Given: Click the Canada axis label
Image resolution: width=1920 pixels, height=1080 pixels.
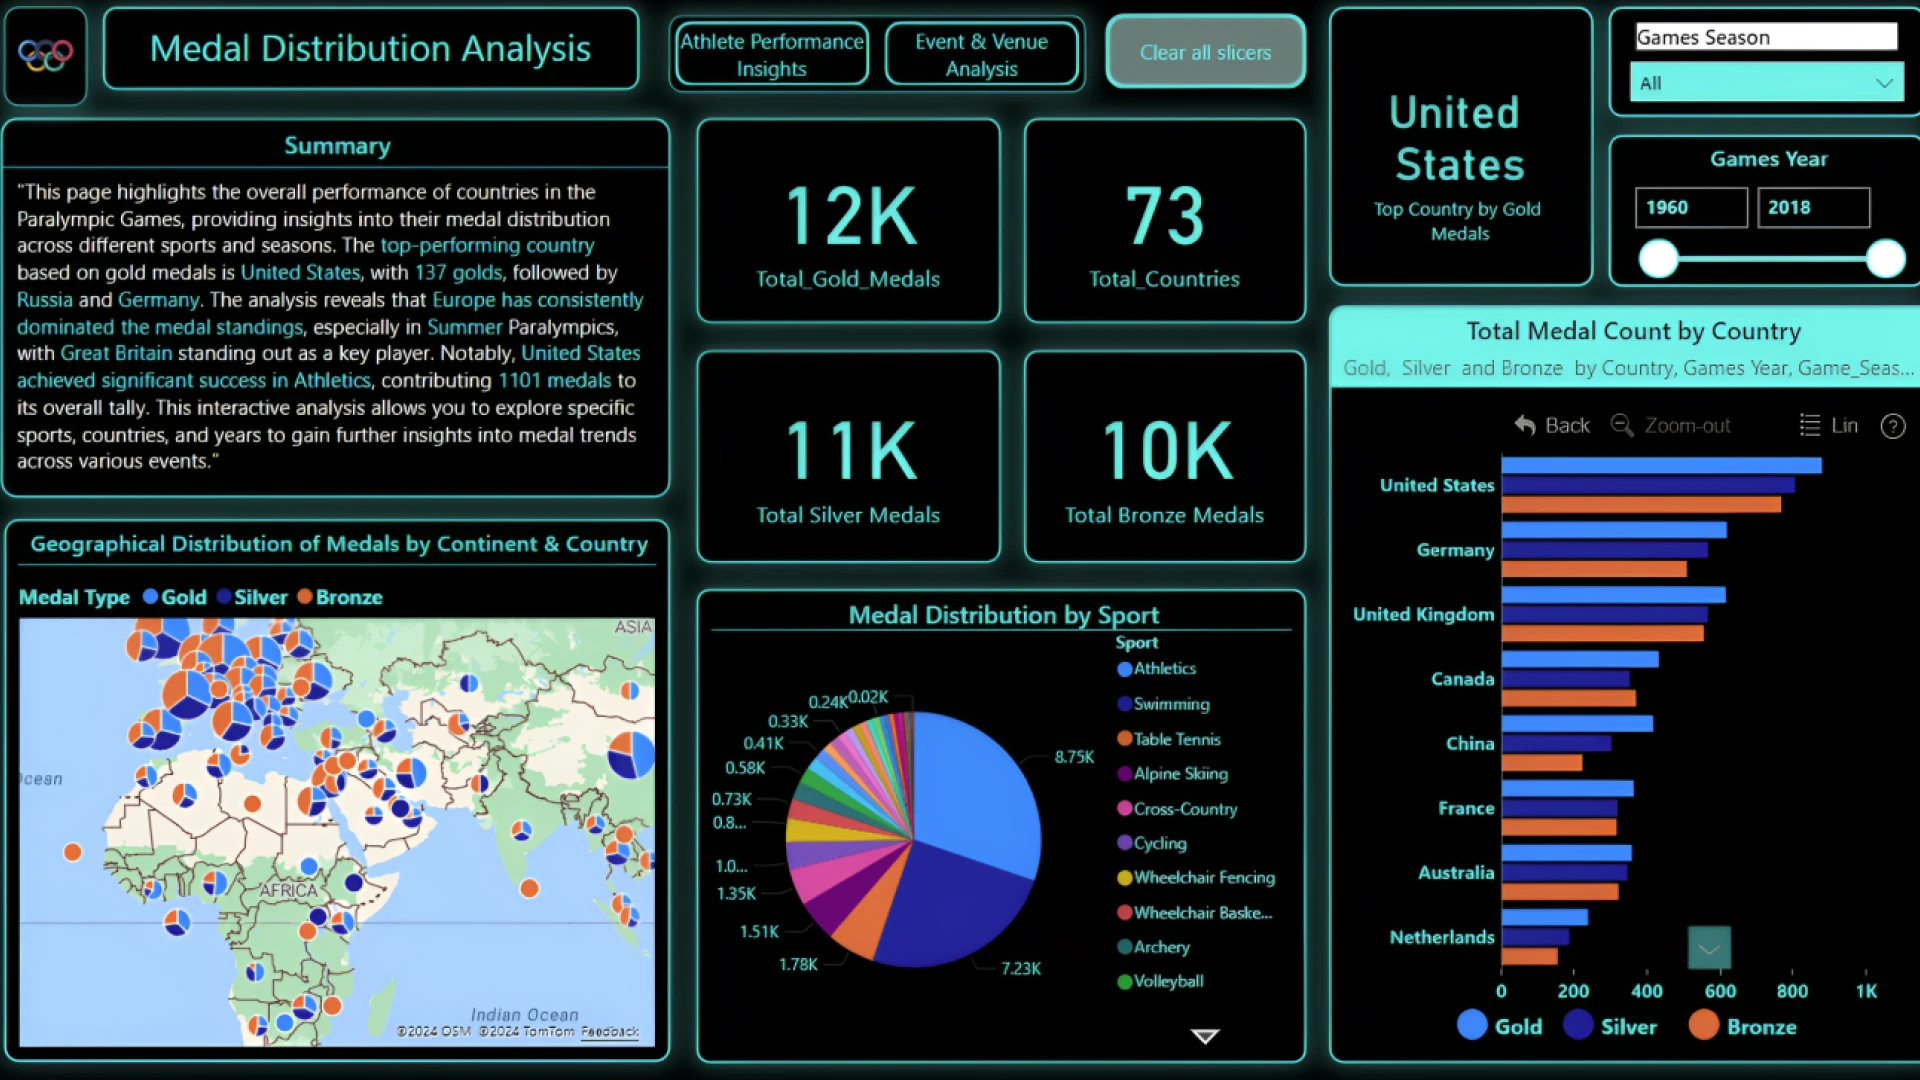Looking at the screenshot, I should click(x=1462, y=679).
